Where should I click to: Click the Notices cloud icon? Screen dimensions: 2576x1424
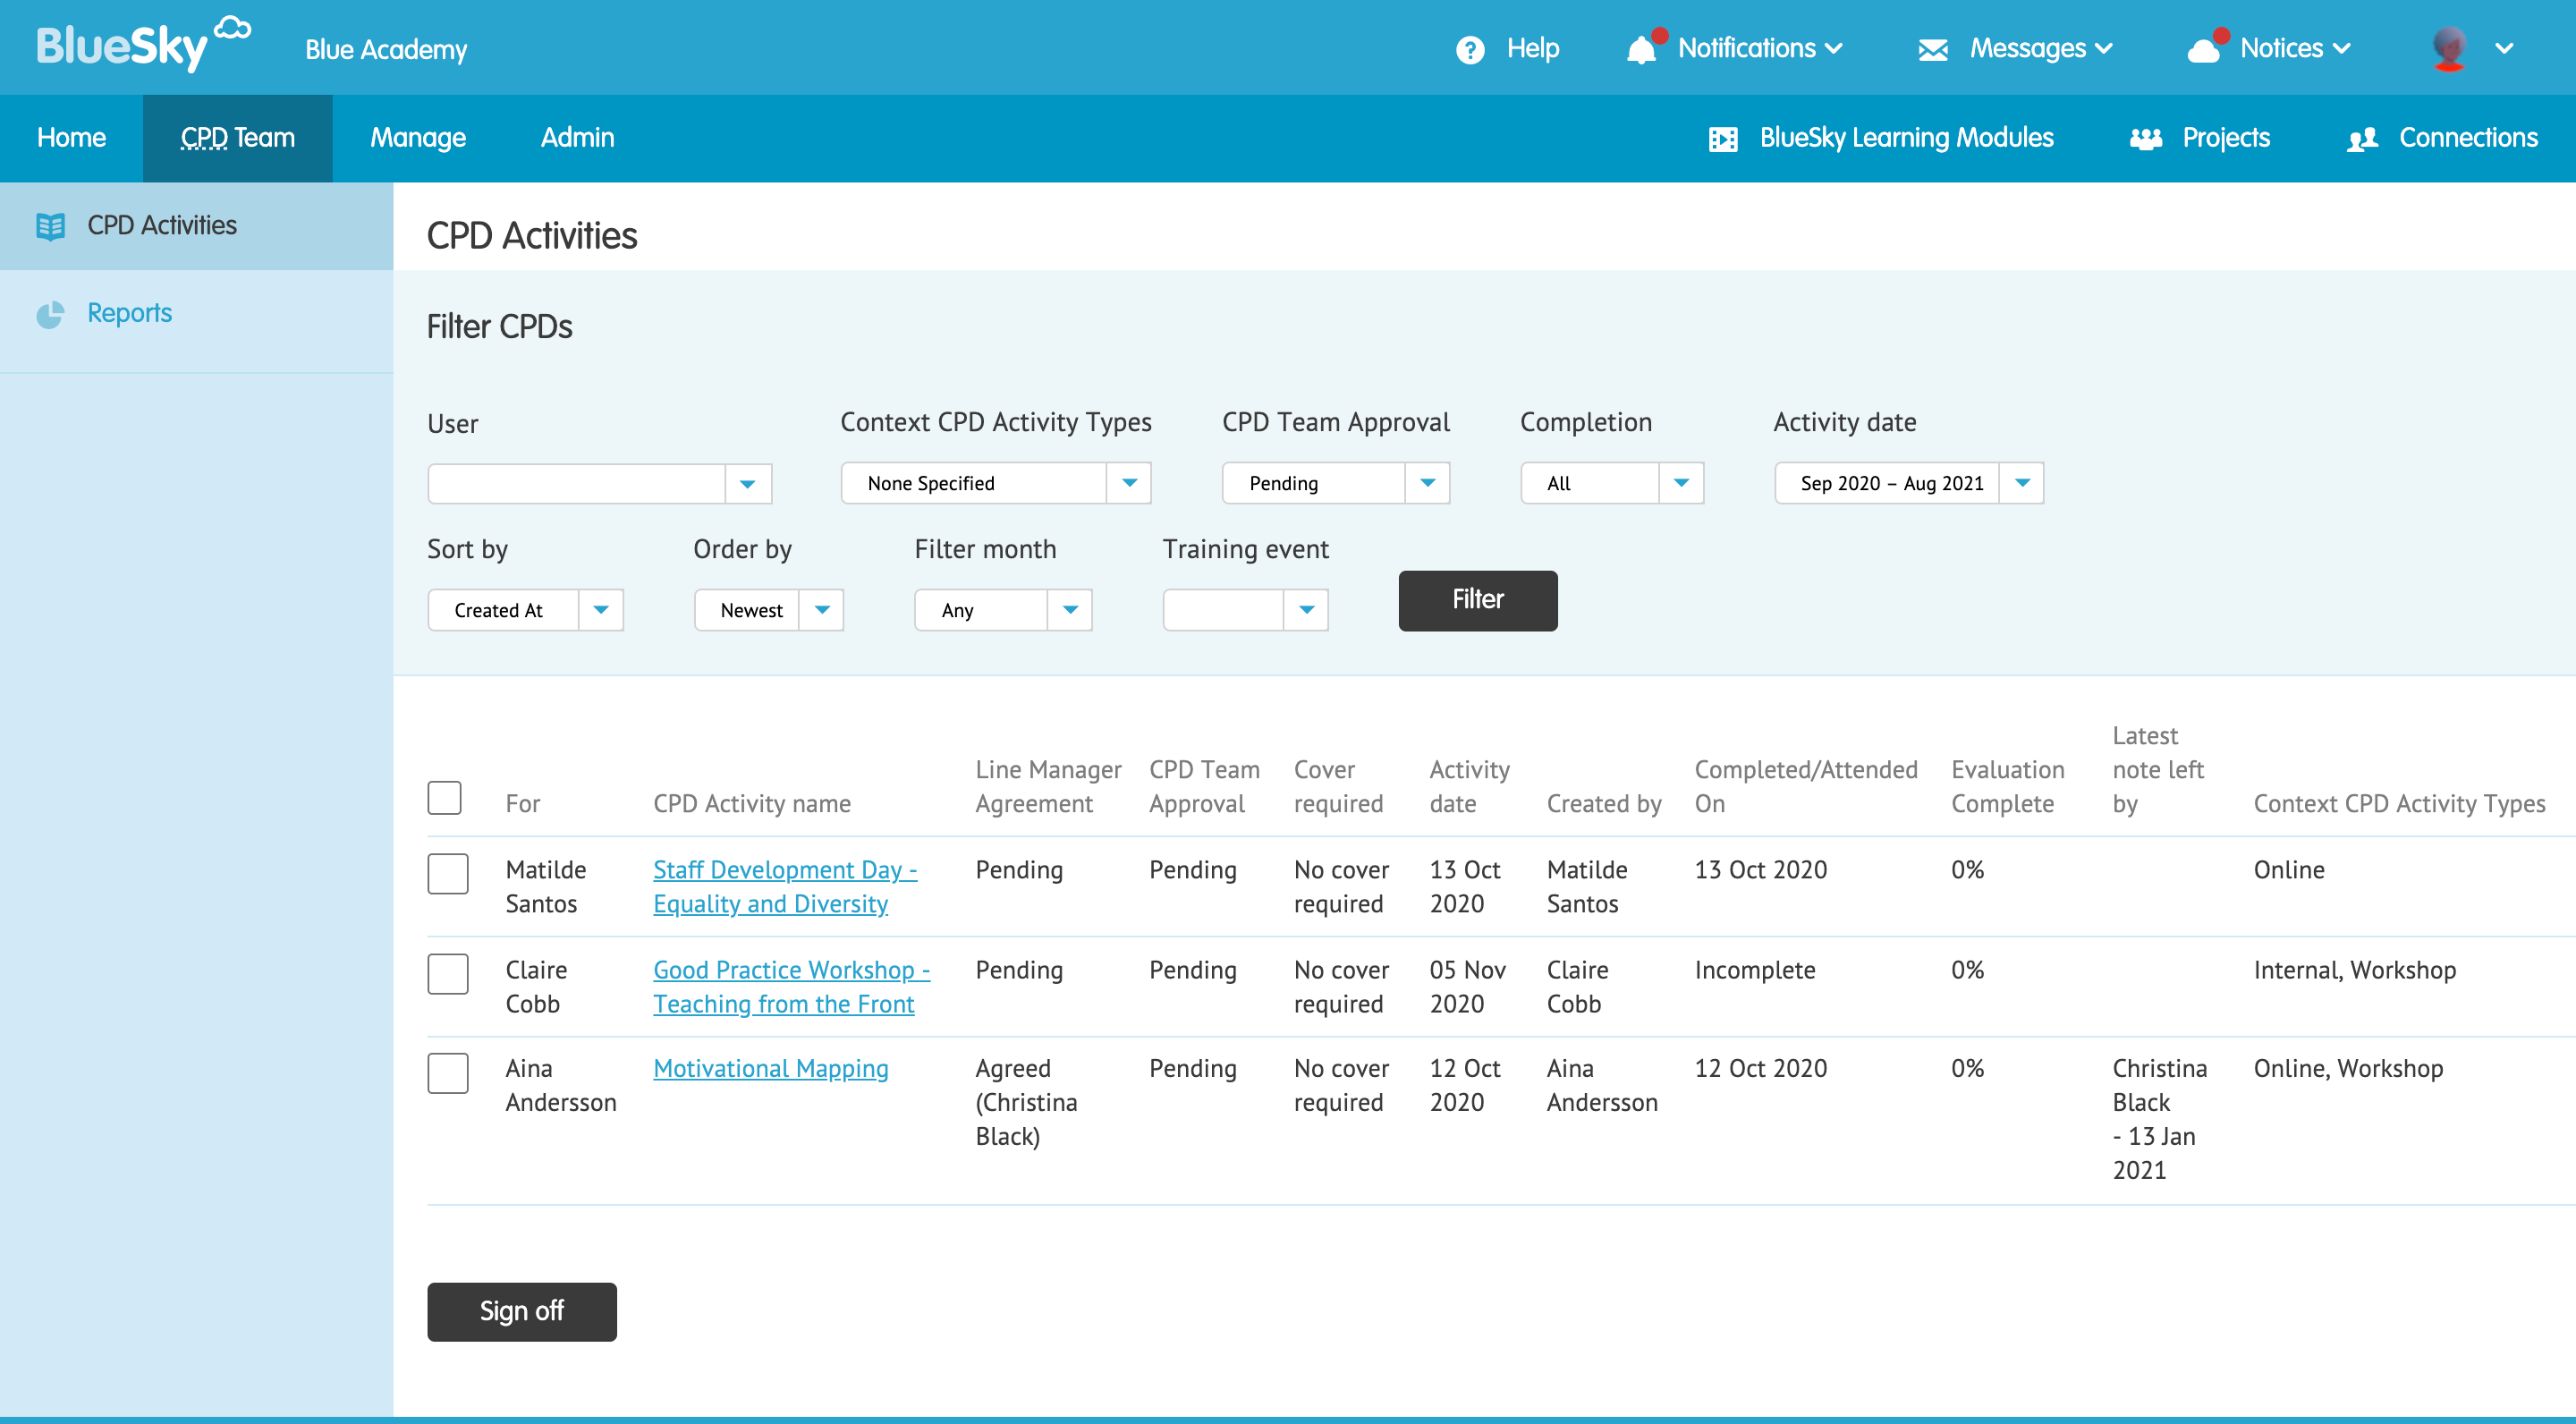click(x=2203, y=49)
